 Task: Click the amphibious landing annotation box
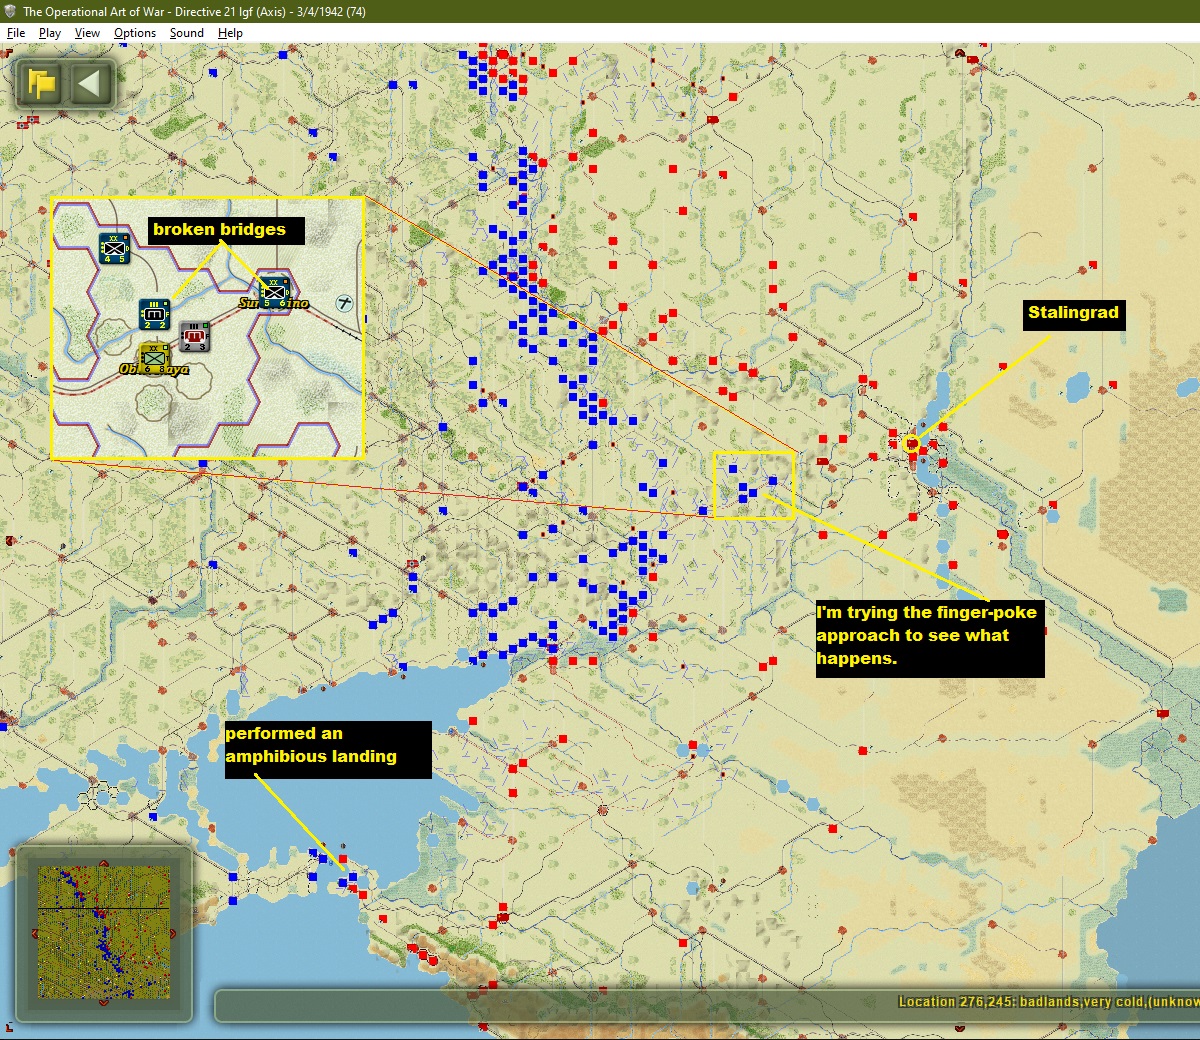point(328,749)
